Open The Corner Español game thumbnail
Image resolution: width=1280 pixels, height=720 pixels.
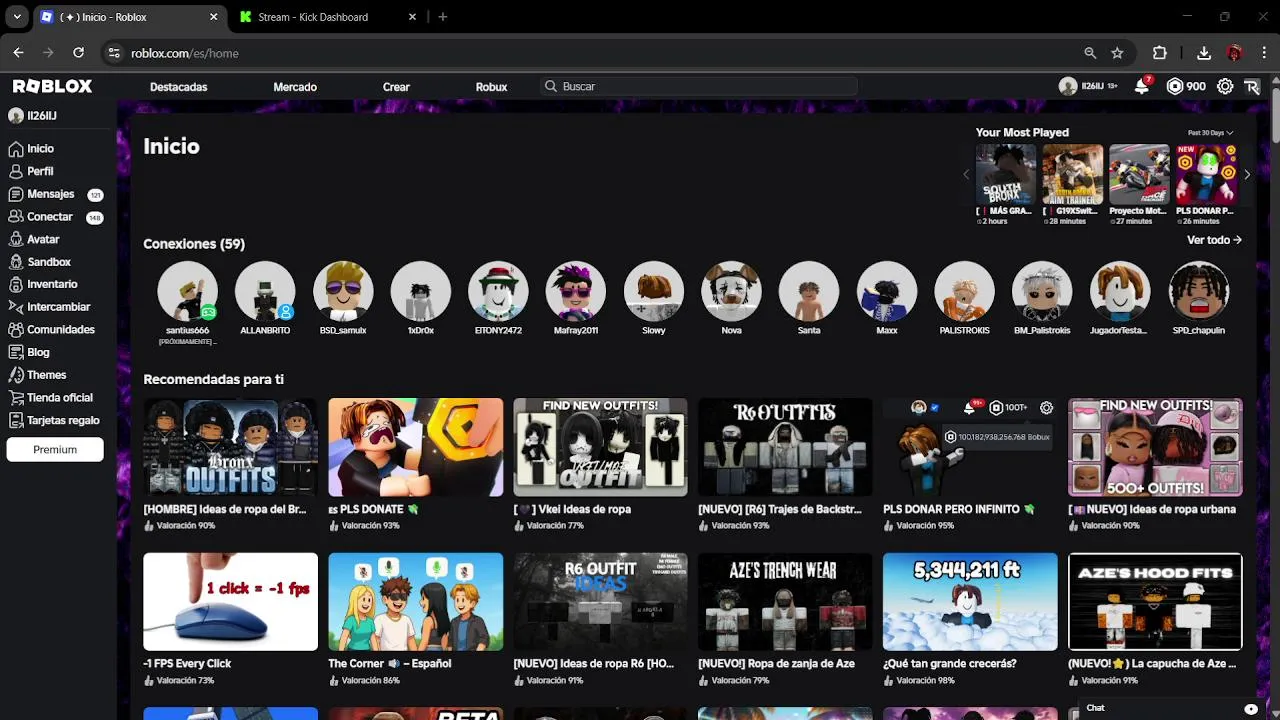tap(416, 602)
